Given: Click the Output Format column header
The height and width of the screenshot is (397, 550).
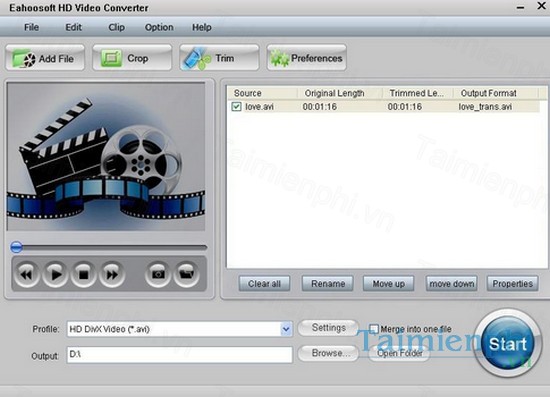Looking at the screenshot, I should [x=495, y=93].
